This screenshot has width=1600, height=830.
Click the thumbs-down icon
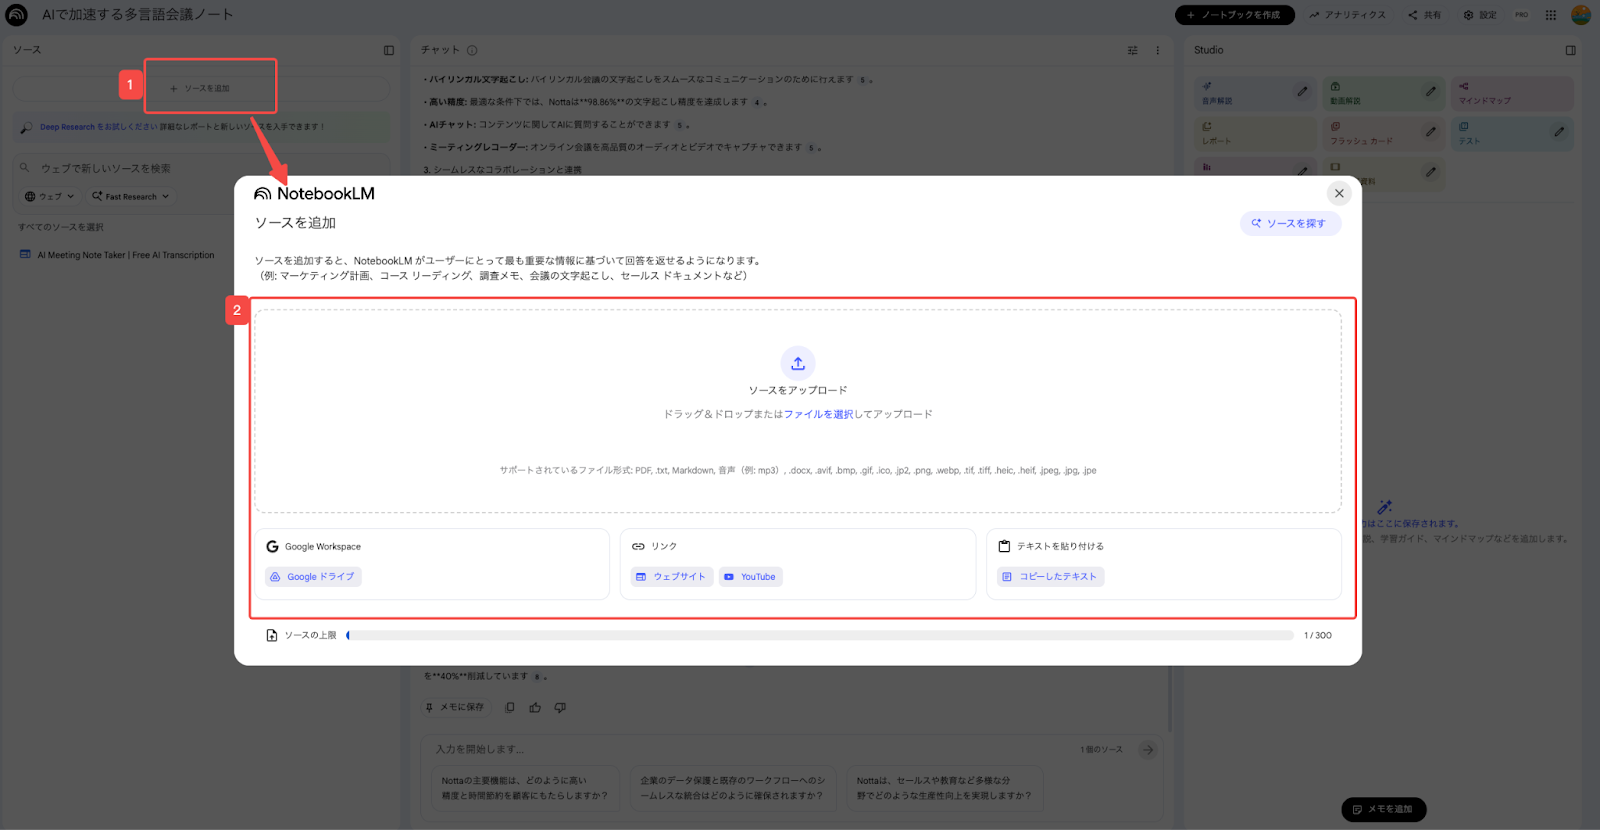coord(560,707)
